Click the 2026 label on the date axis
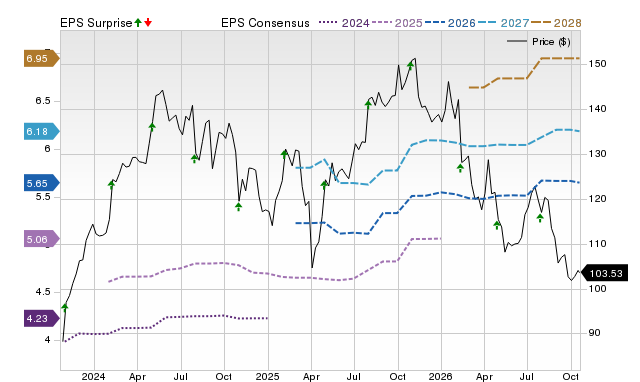The height and width of the screenshot is (382, 640). click(x=440, y=376)
